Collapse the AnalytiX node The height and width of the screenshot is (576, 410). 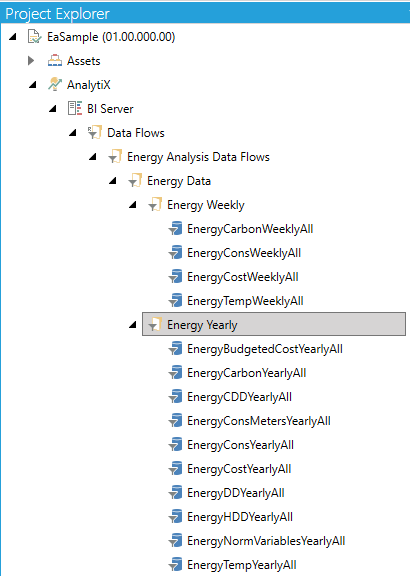[x=33, y=85]
